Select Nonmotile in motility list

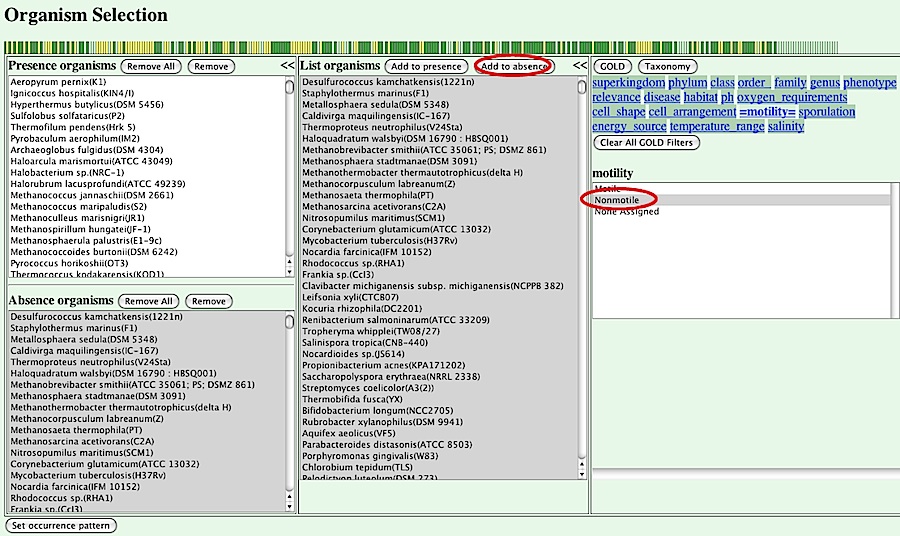coord(618,200)
